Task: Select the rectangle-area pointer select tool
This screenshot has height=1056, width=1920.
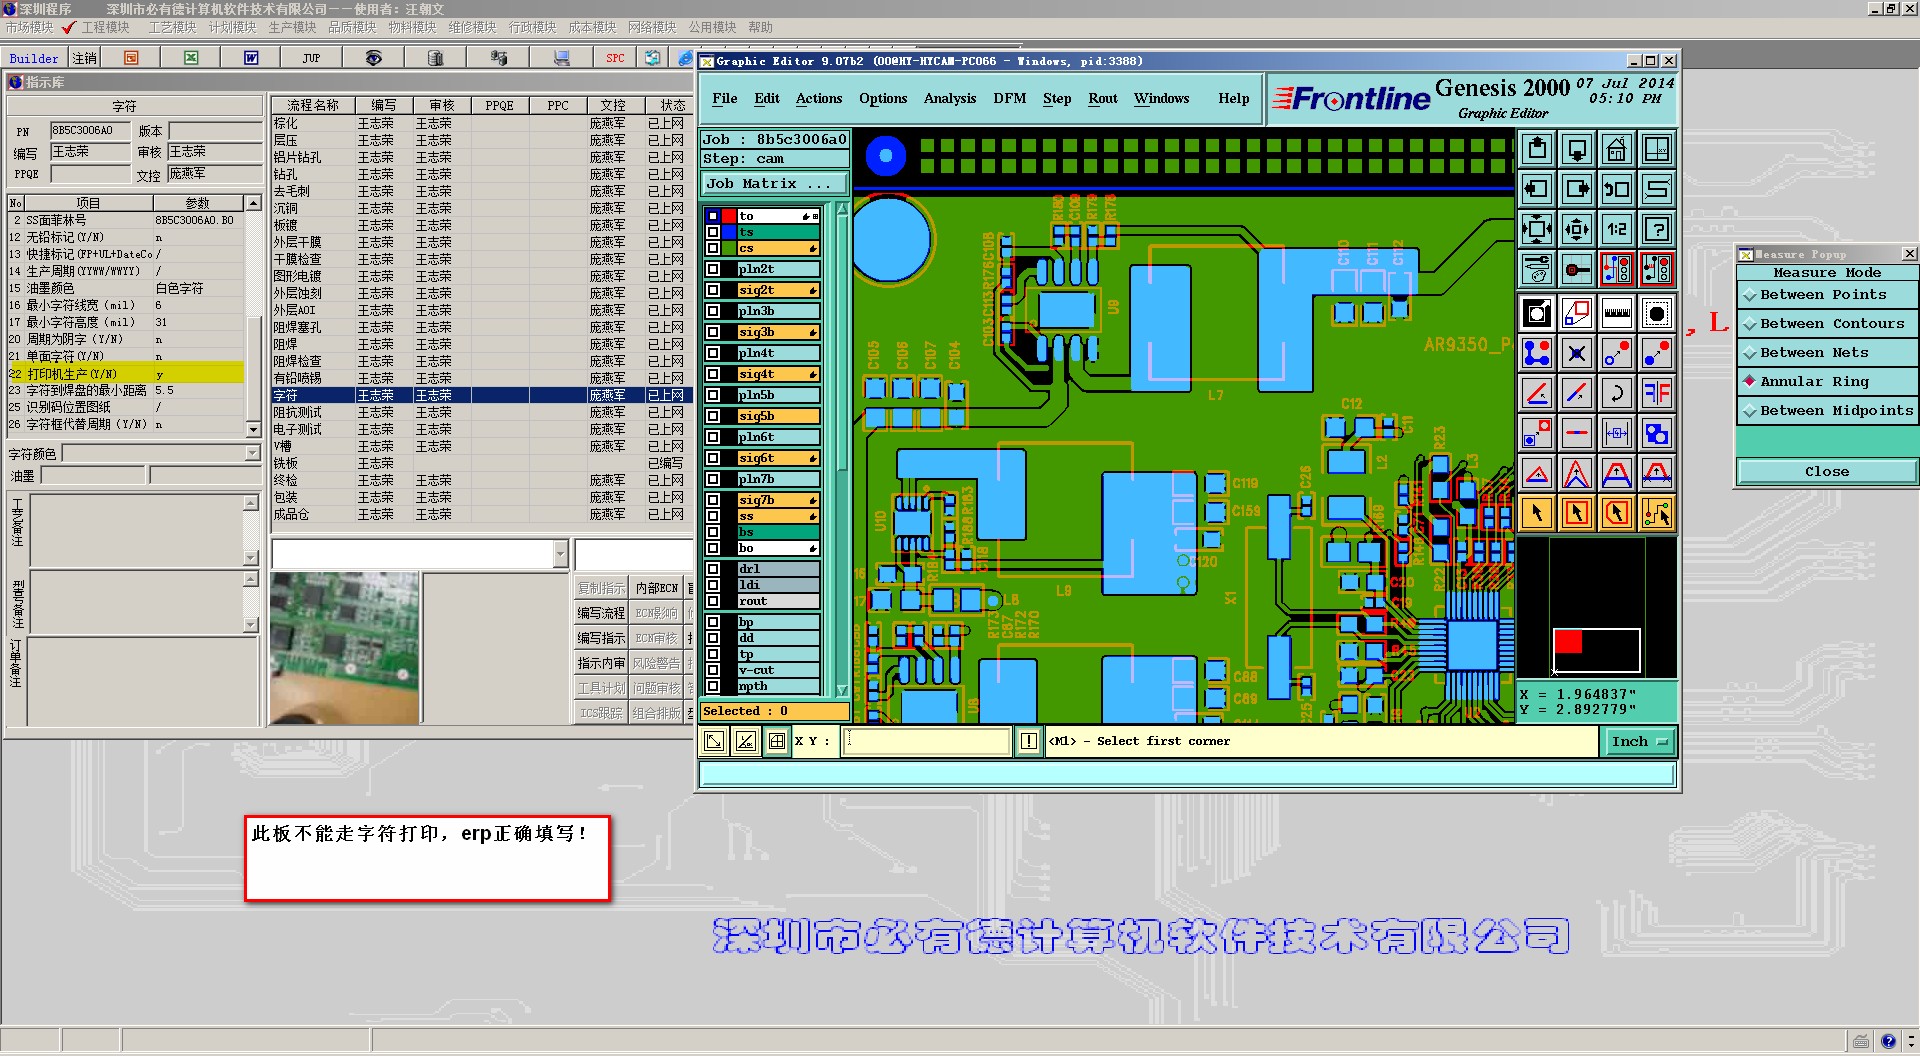Action: (1577, 513)
